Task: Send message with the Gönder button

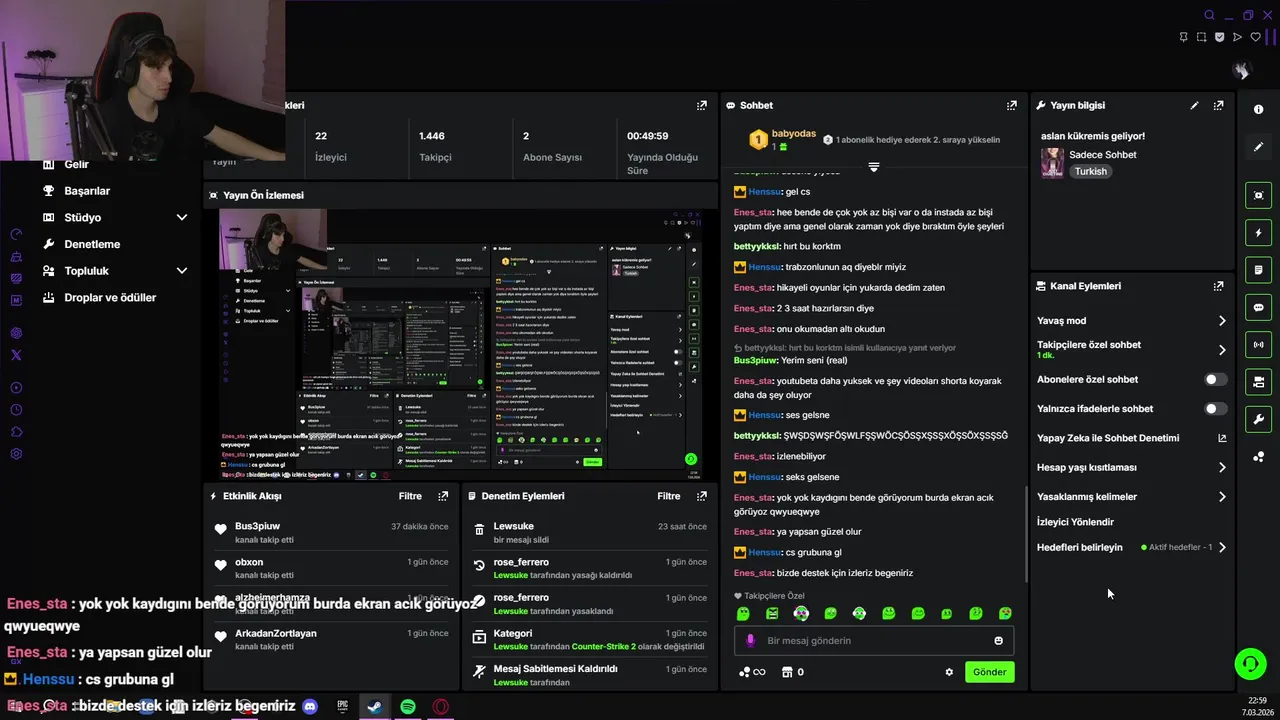Action: coord(990,672)
